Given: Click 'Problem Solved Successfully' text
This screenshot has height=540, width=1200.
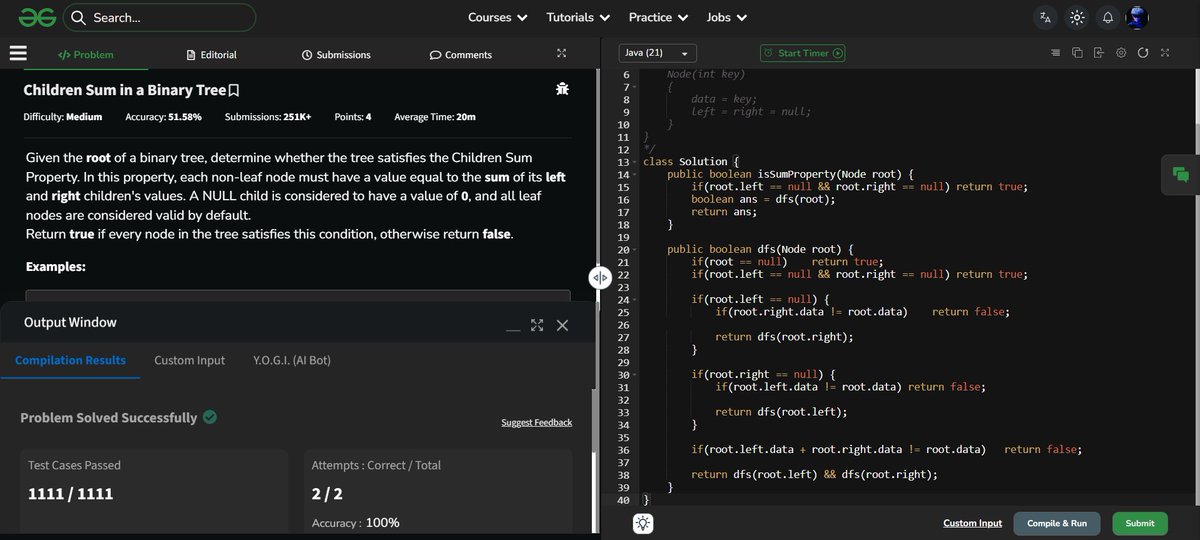Looking at the screenshot, I should tap(109, 418).
